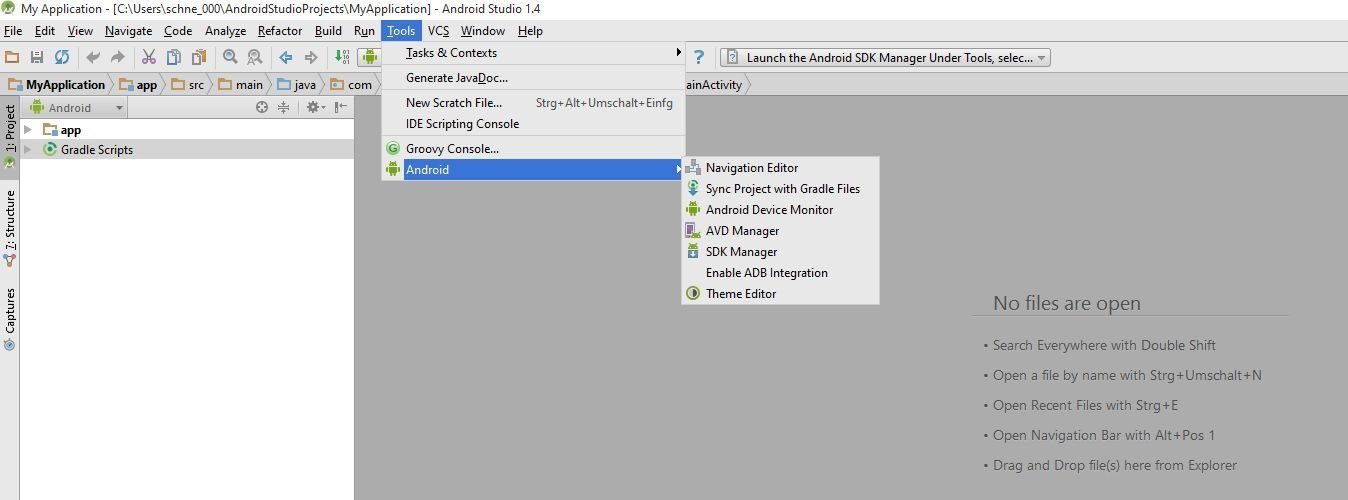Open the Project panel gear settings

315,108
